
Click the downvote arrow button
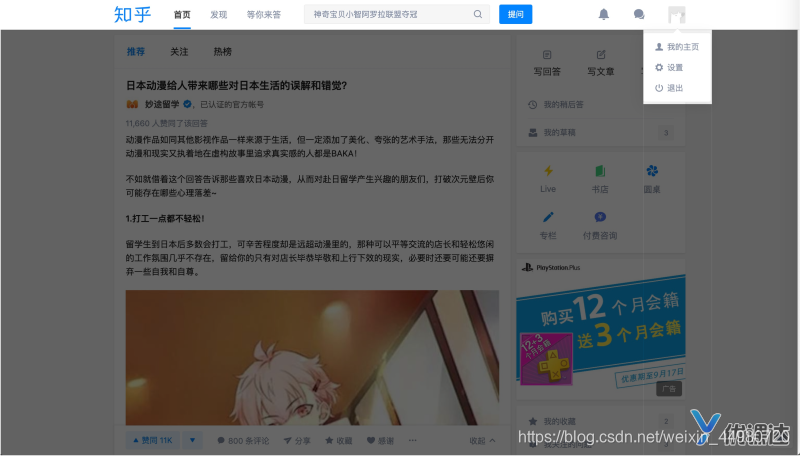192,440
